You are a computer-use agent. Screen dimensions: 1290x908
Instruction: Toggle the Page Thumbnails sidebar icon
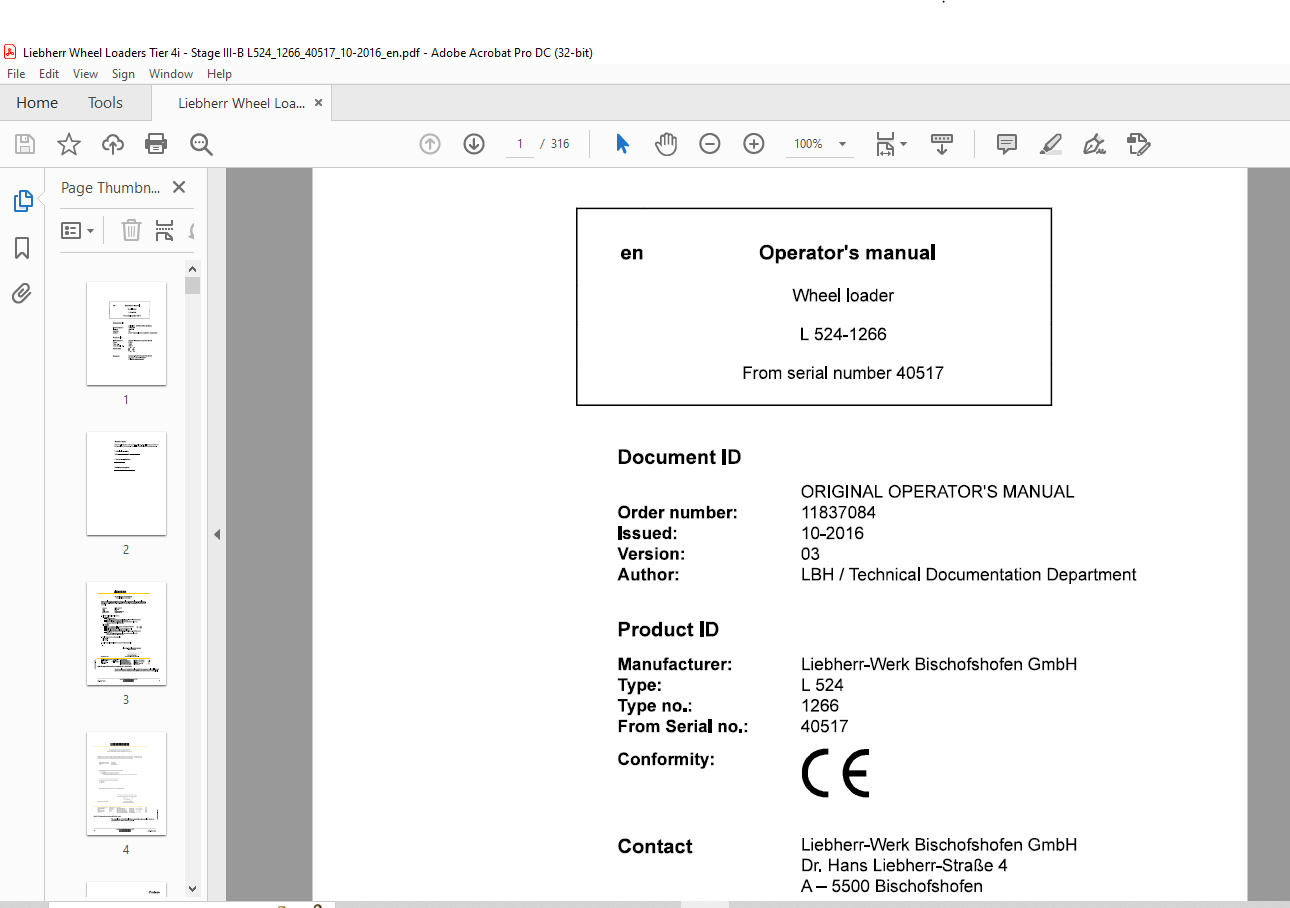[22, 202]
